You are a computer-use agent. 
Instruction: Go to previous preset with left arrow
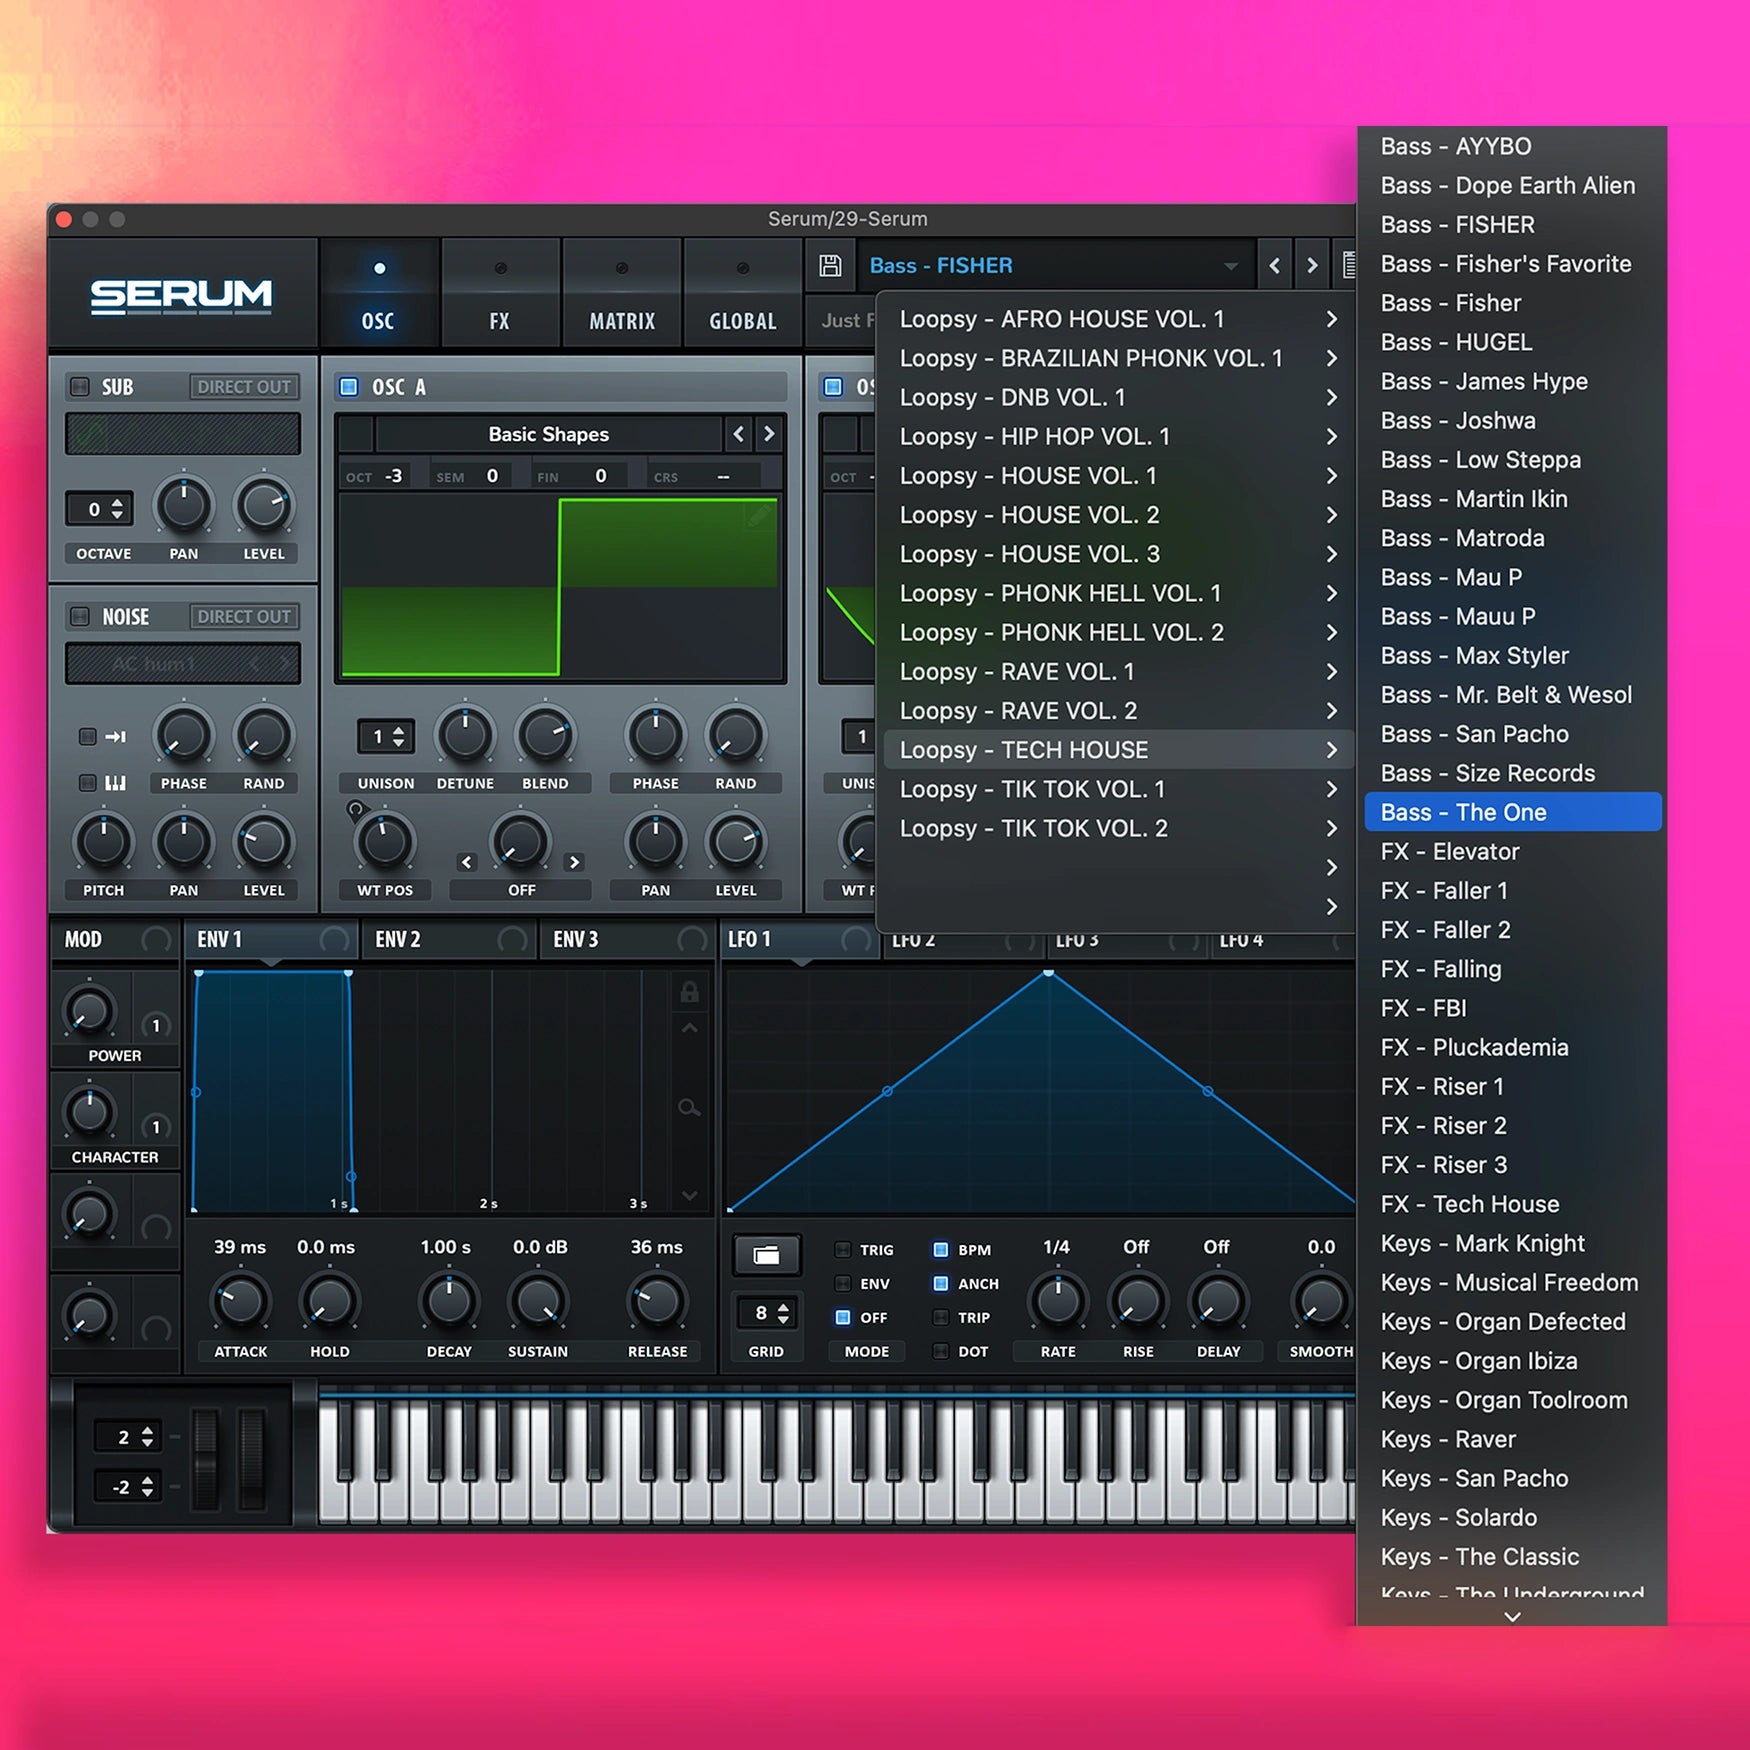tap(1274, 266)
